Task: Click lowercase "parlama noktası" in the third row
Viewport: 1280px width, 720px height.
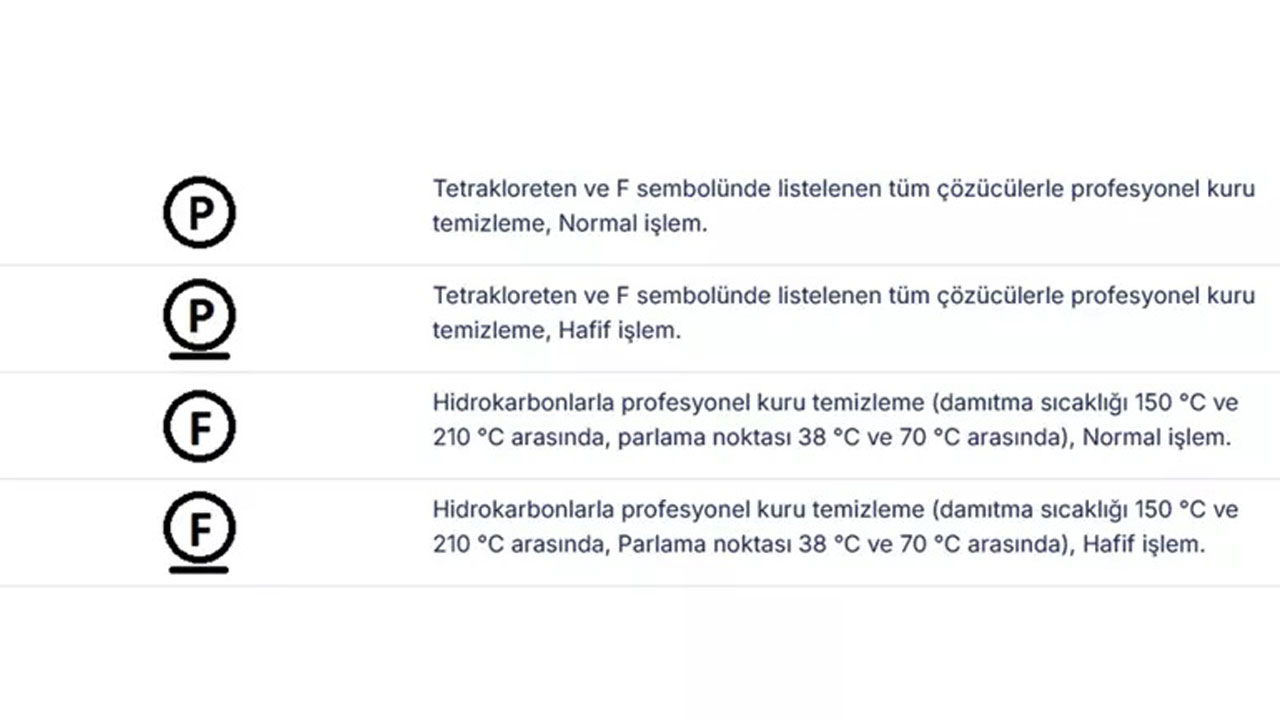Action: pos(698,438)
